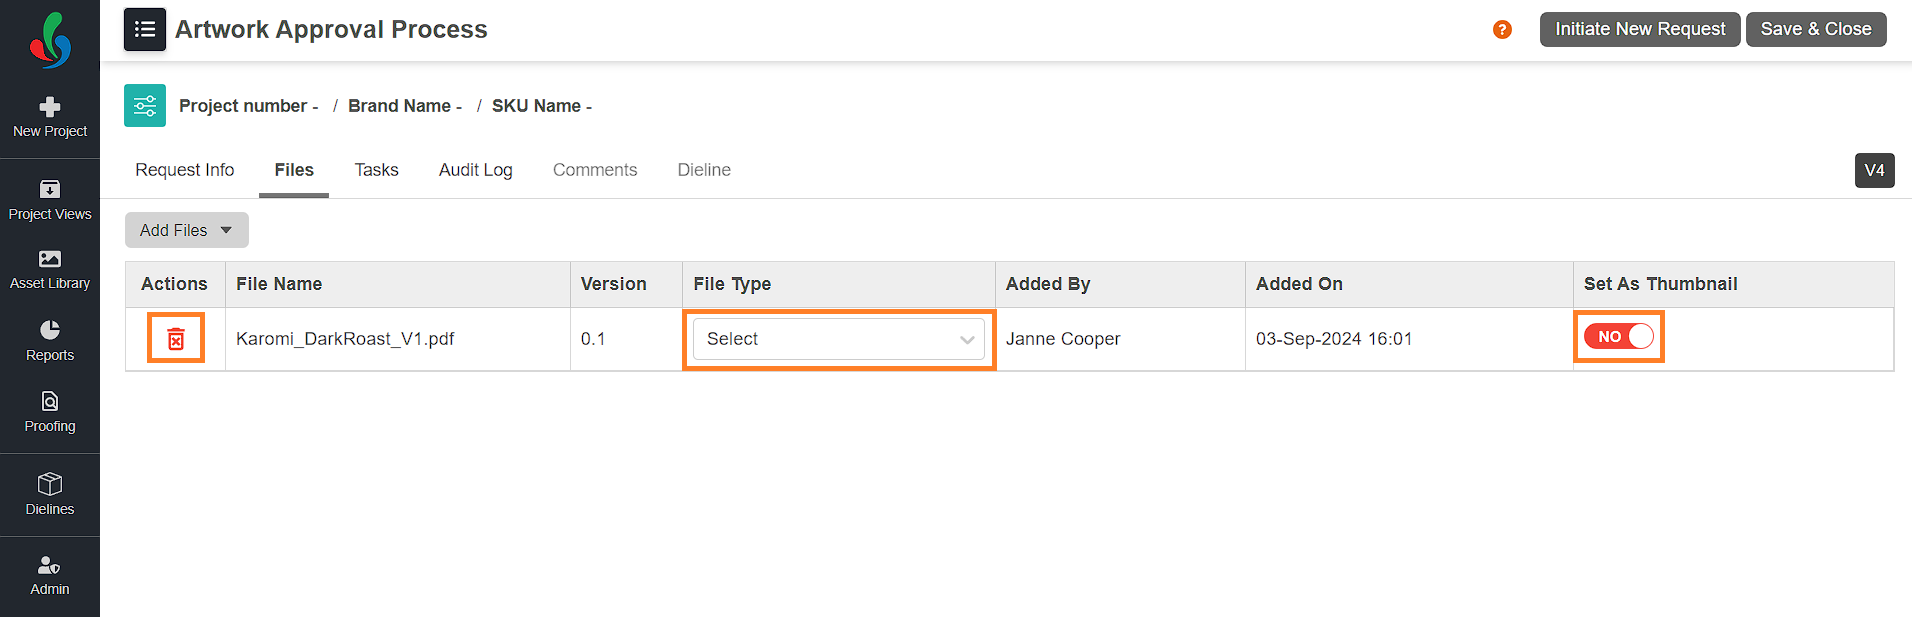This screenshot has height=617, width=1912.
Task: Click SKU Name breadcrumb
Action: pyautogui.click(x=542, y=106)
